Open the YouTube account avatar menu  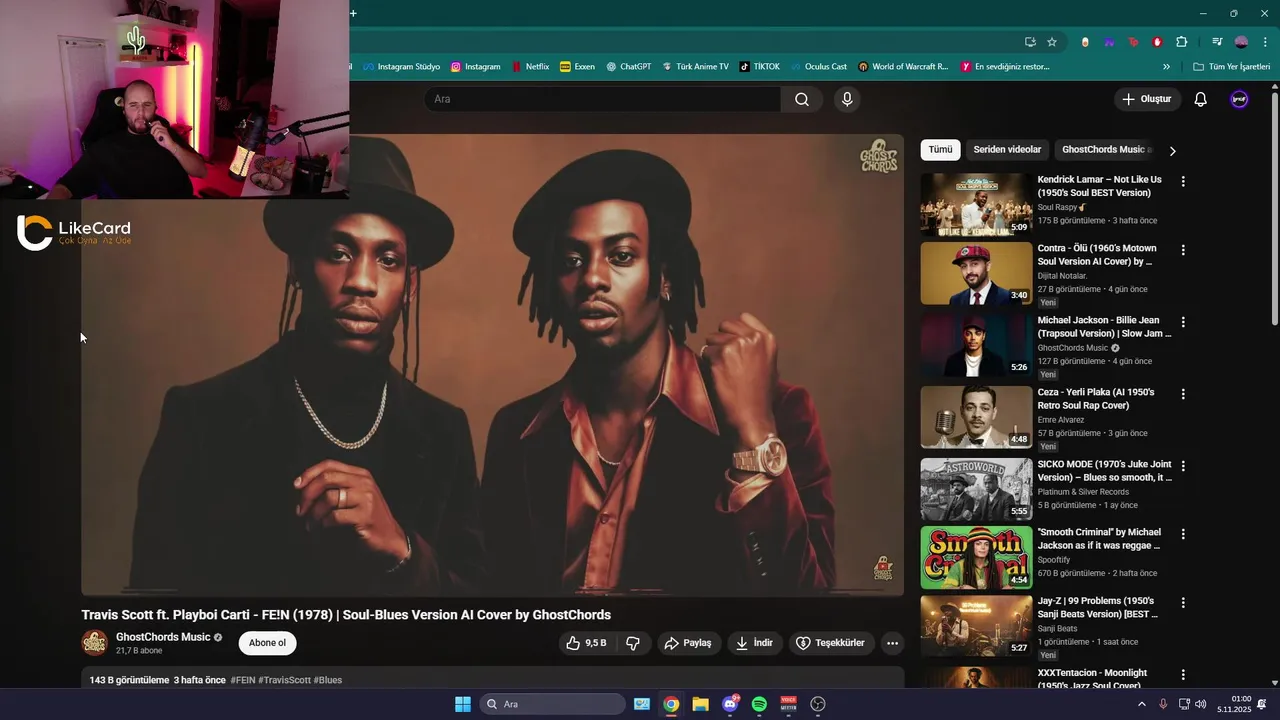tap(1239, 99)
